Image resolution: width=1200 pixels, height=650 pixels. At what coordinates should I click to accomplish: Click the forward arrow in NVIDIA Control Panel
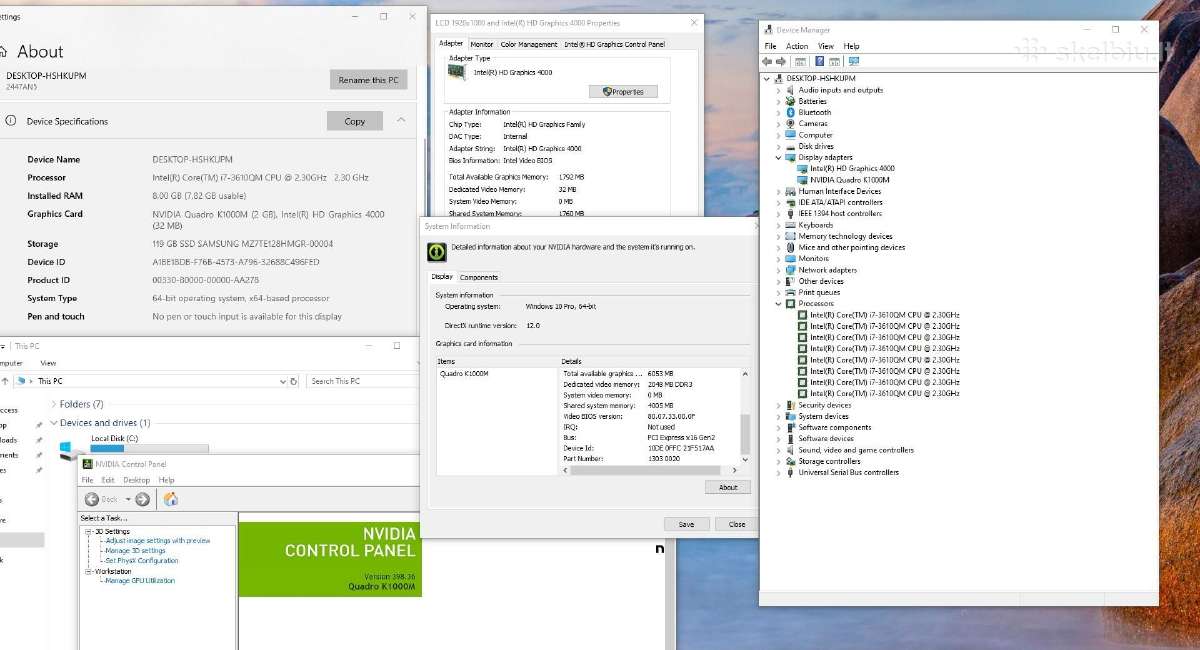coord(142,499)
